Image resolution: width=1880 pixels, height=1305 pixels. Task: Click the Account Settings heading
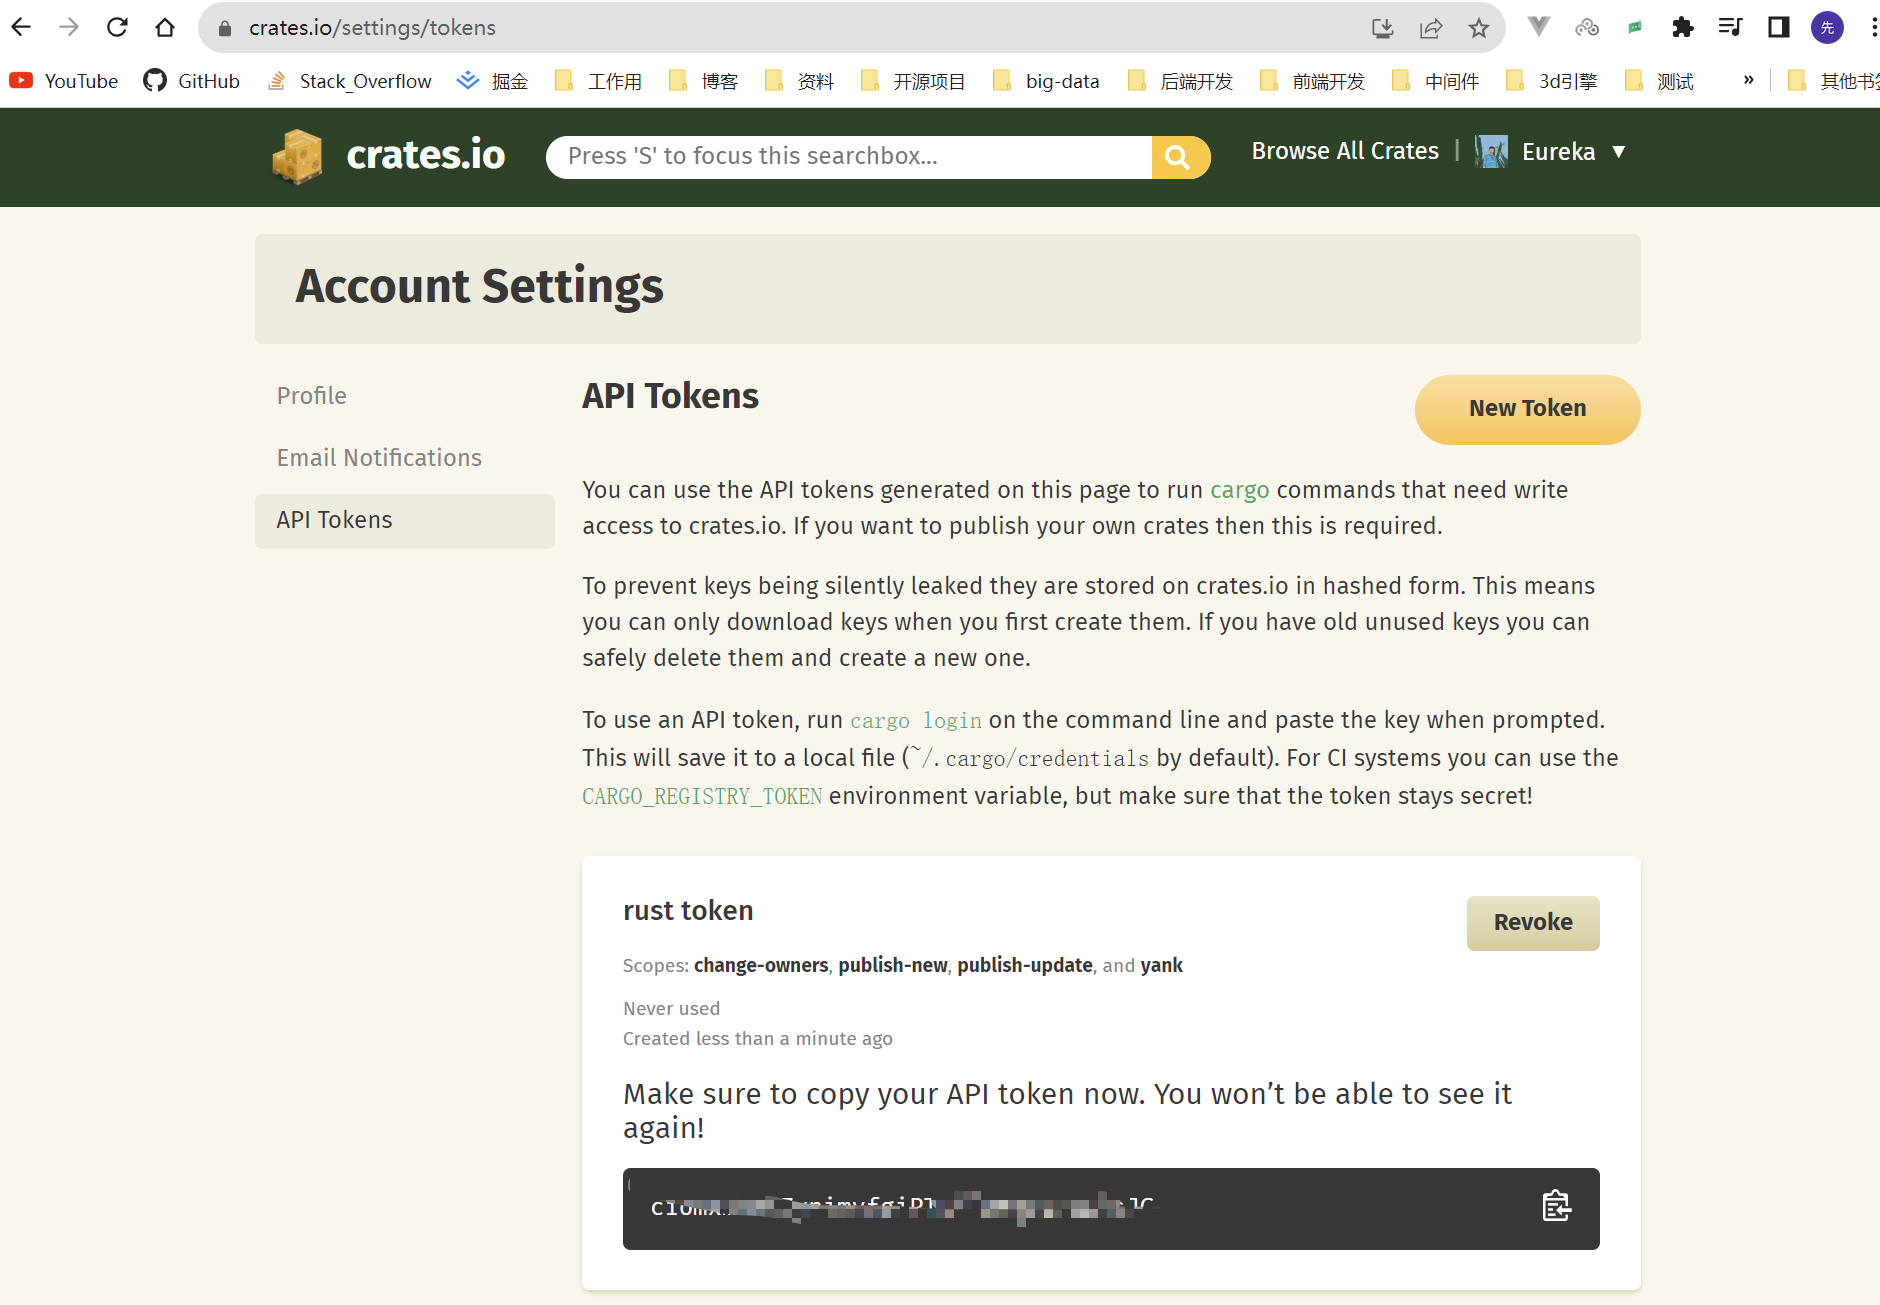click(479, 286)
